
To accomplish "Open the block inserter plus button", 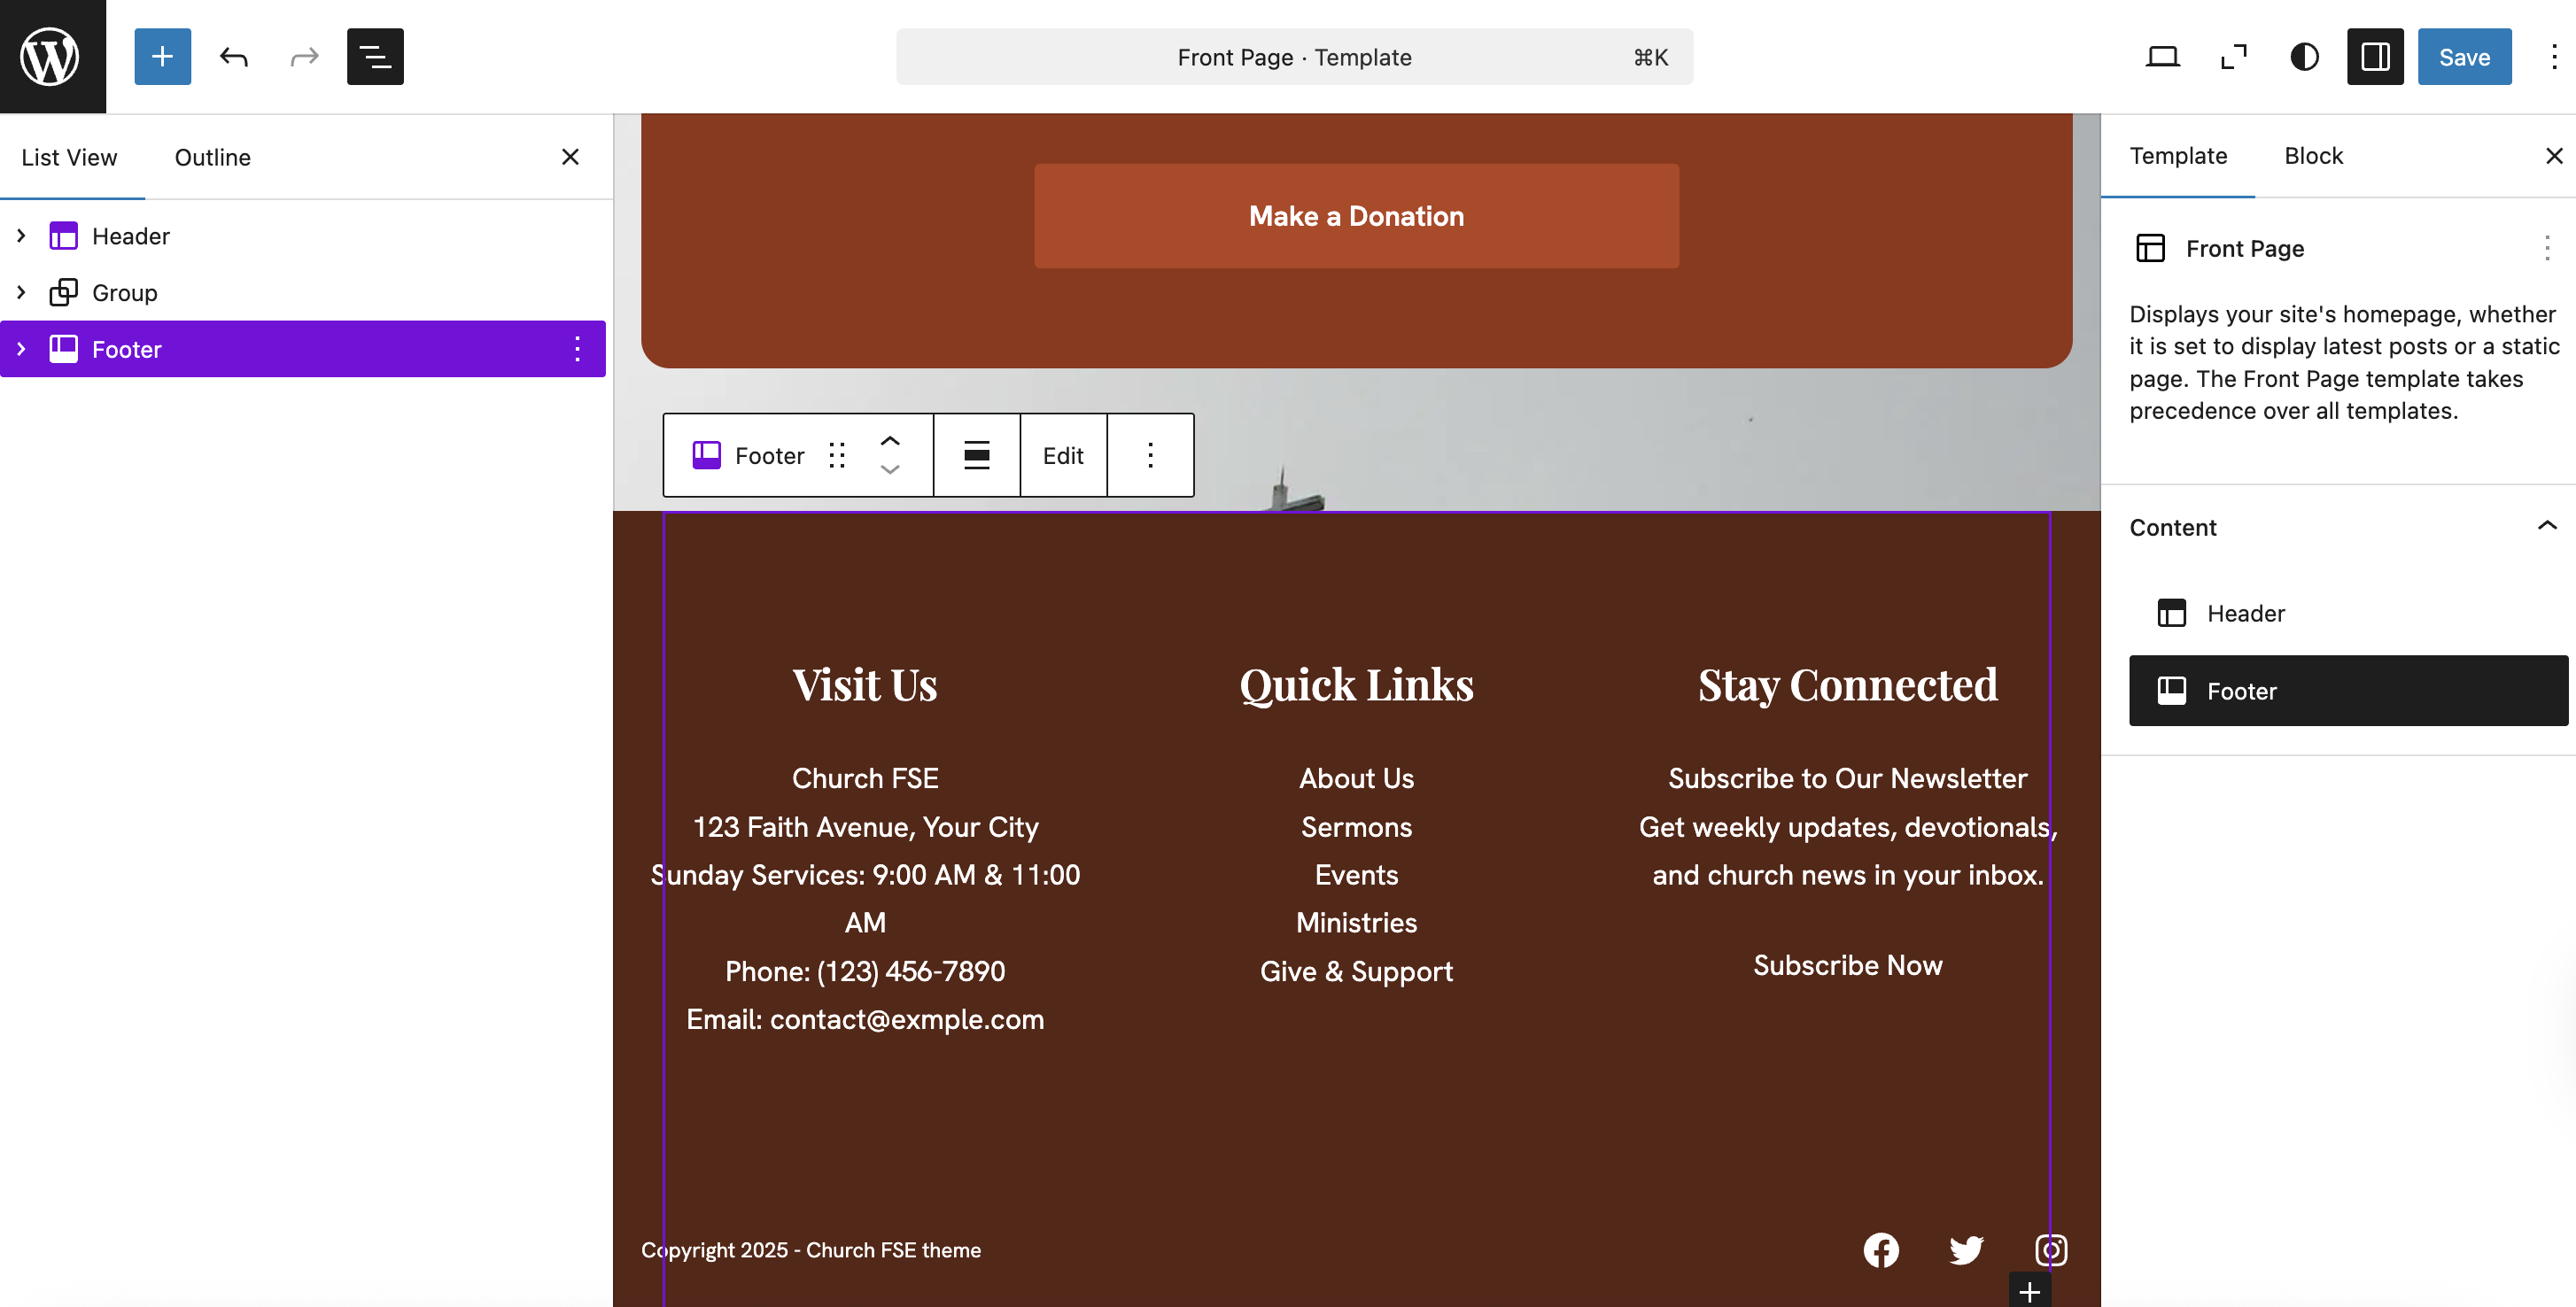I will tap(162, 57).
